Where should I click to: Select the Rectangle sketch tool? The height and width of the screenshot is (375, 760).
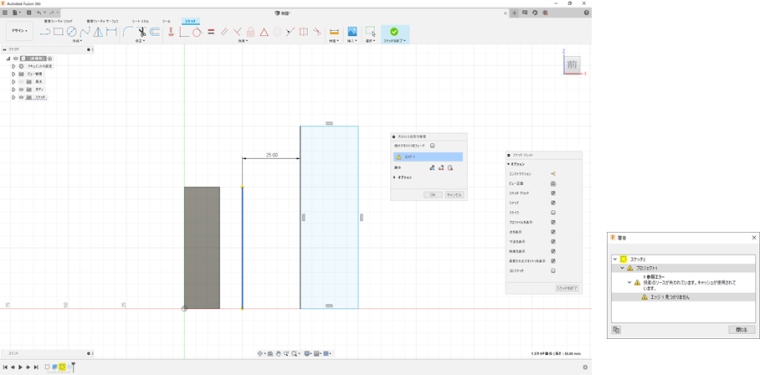pos(58,32)
